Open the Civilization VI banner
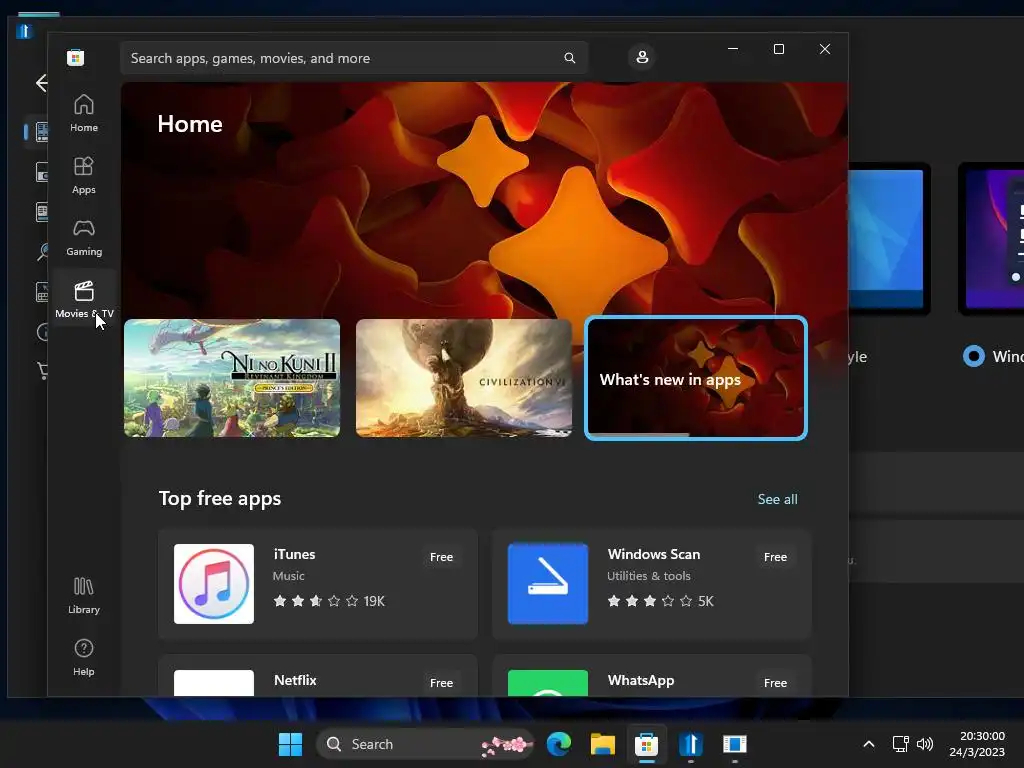This screenshot has width=1024, height=768. (464, 378)
